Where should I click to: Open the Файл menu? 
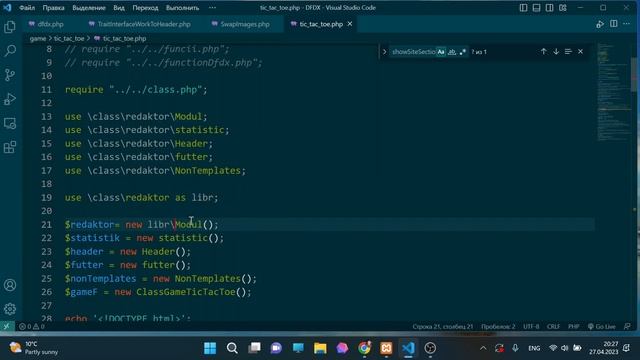click(x=27, y=8)
